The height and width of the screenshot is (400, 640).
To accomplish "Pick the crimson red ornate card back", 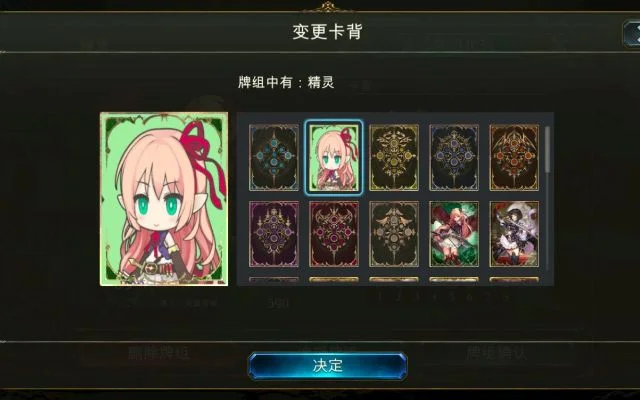I will coord(334,234).
